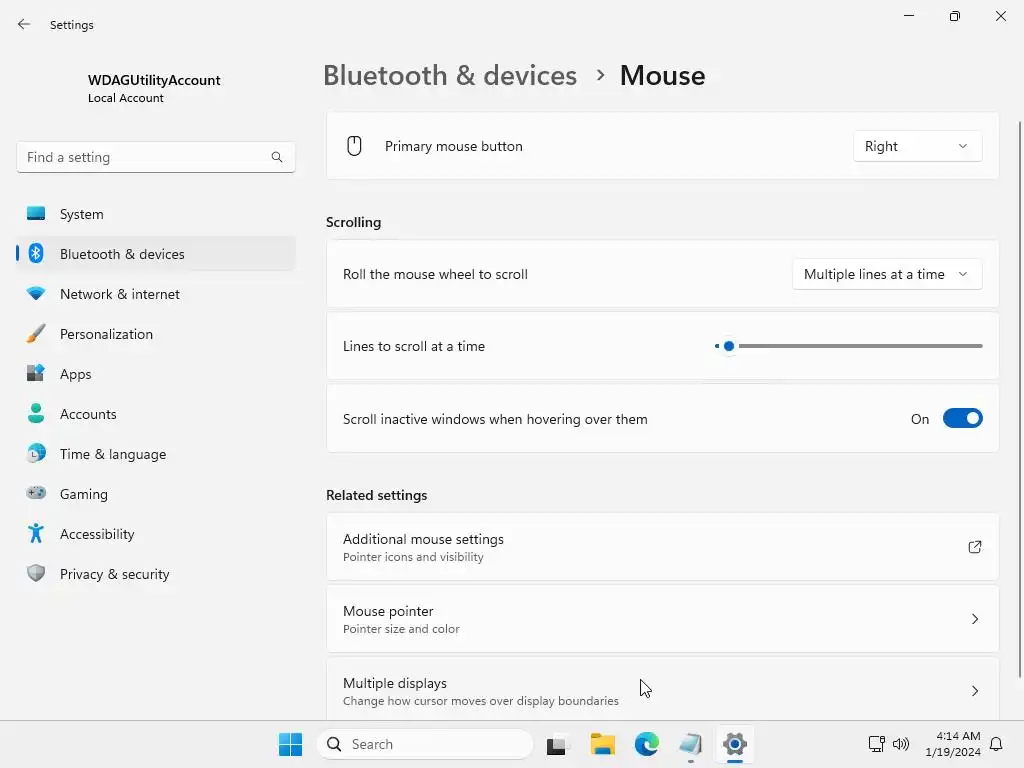Open Mouse pointer settings via chevron
The height and width of the screenshot is (768, 1024).
tap(974, 619)
